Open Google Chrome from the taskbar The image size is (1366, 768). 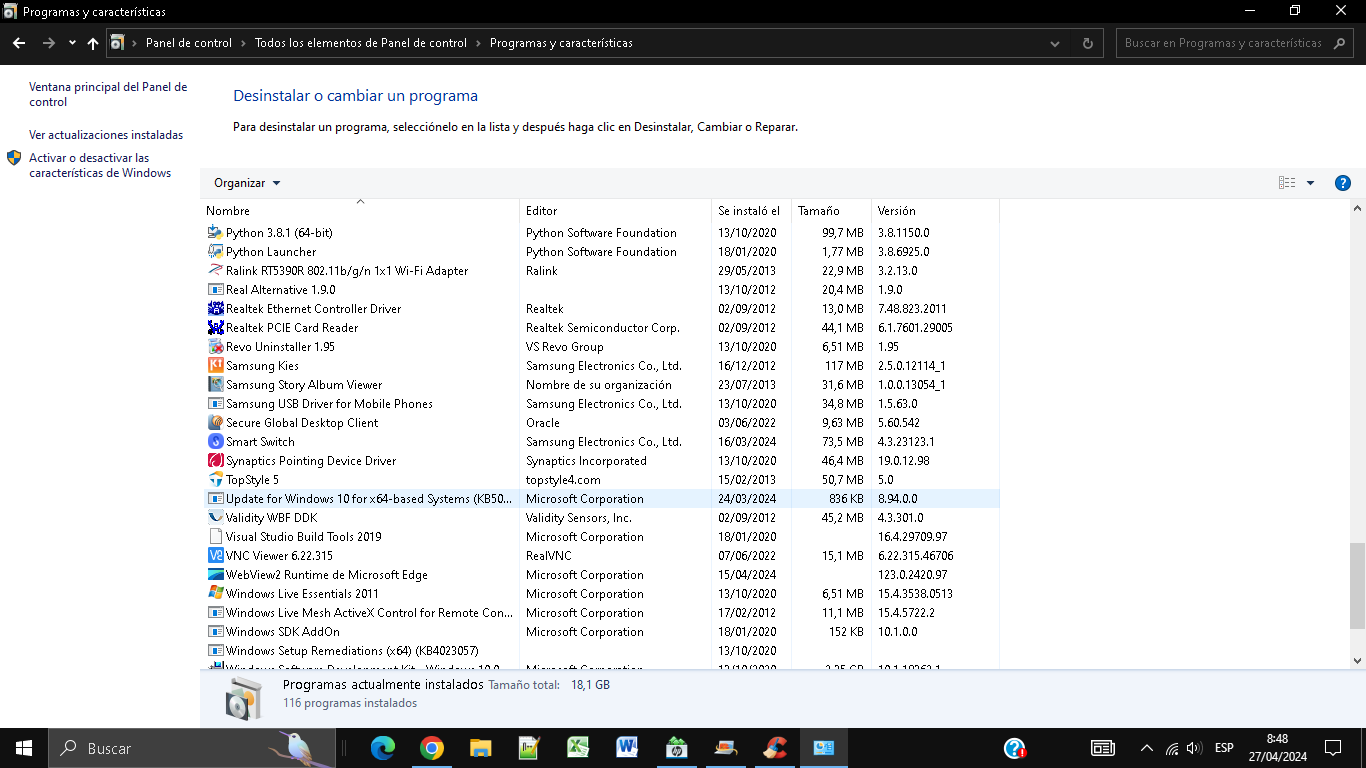click(432, 748)
